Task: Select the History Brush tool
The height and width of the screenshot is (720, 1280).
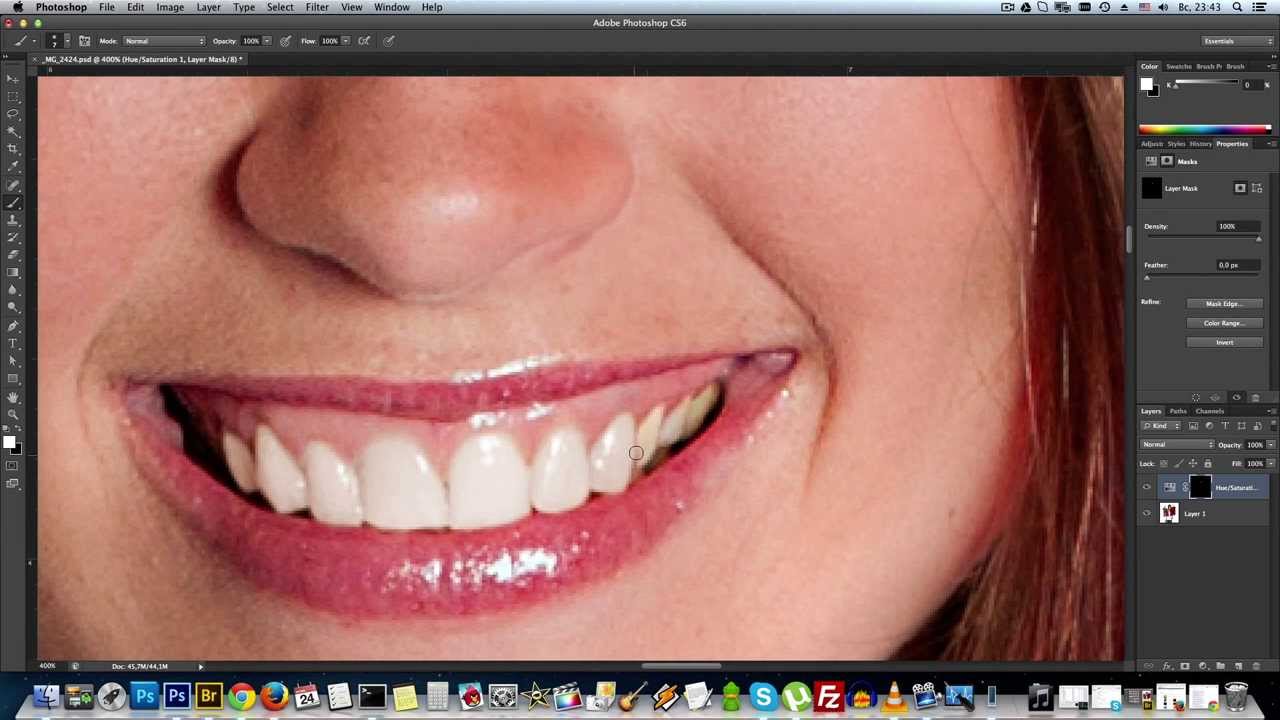Action: pos(13,237)
